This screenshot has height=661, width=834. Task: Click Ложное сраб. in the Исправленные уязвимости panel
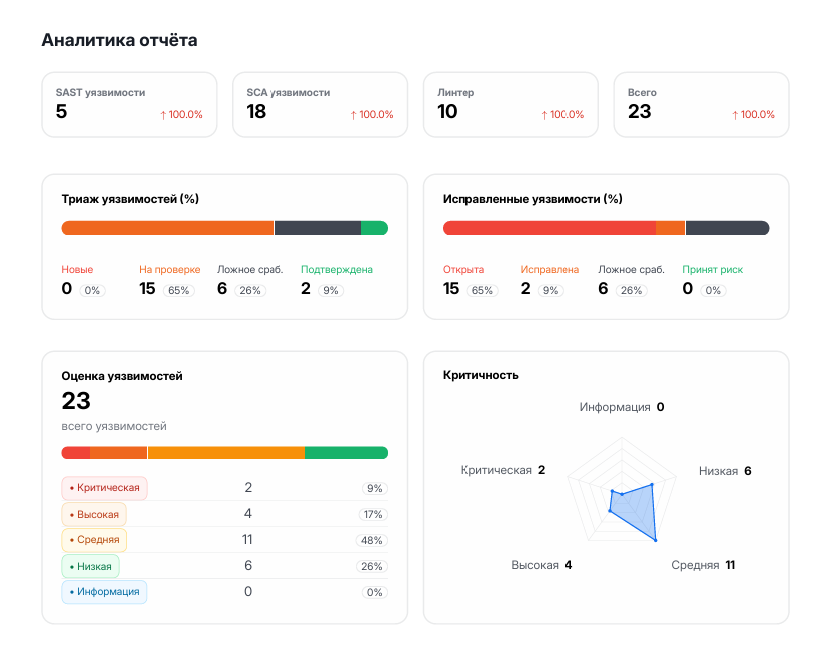click(x=631, y=270)
